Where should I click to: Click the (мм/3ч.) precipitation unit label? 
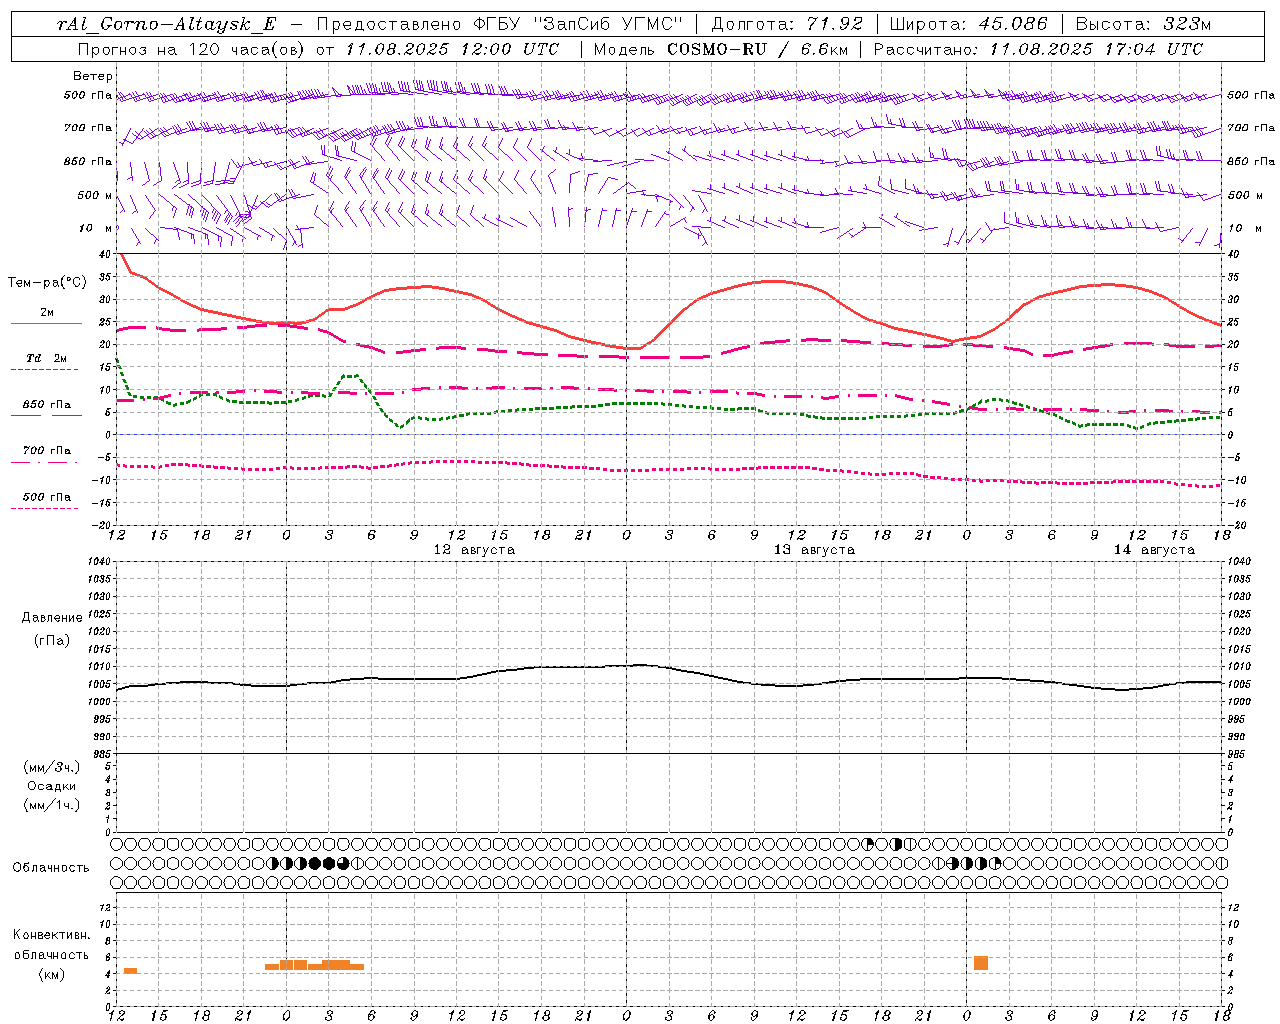tap(52, 767)
